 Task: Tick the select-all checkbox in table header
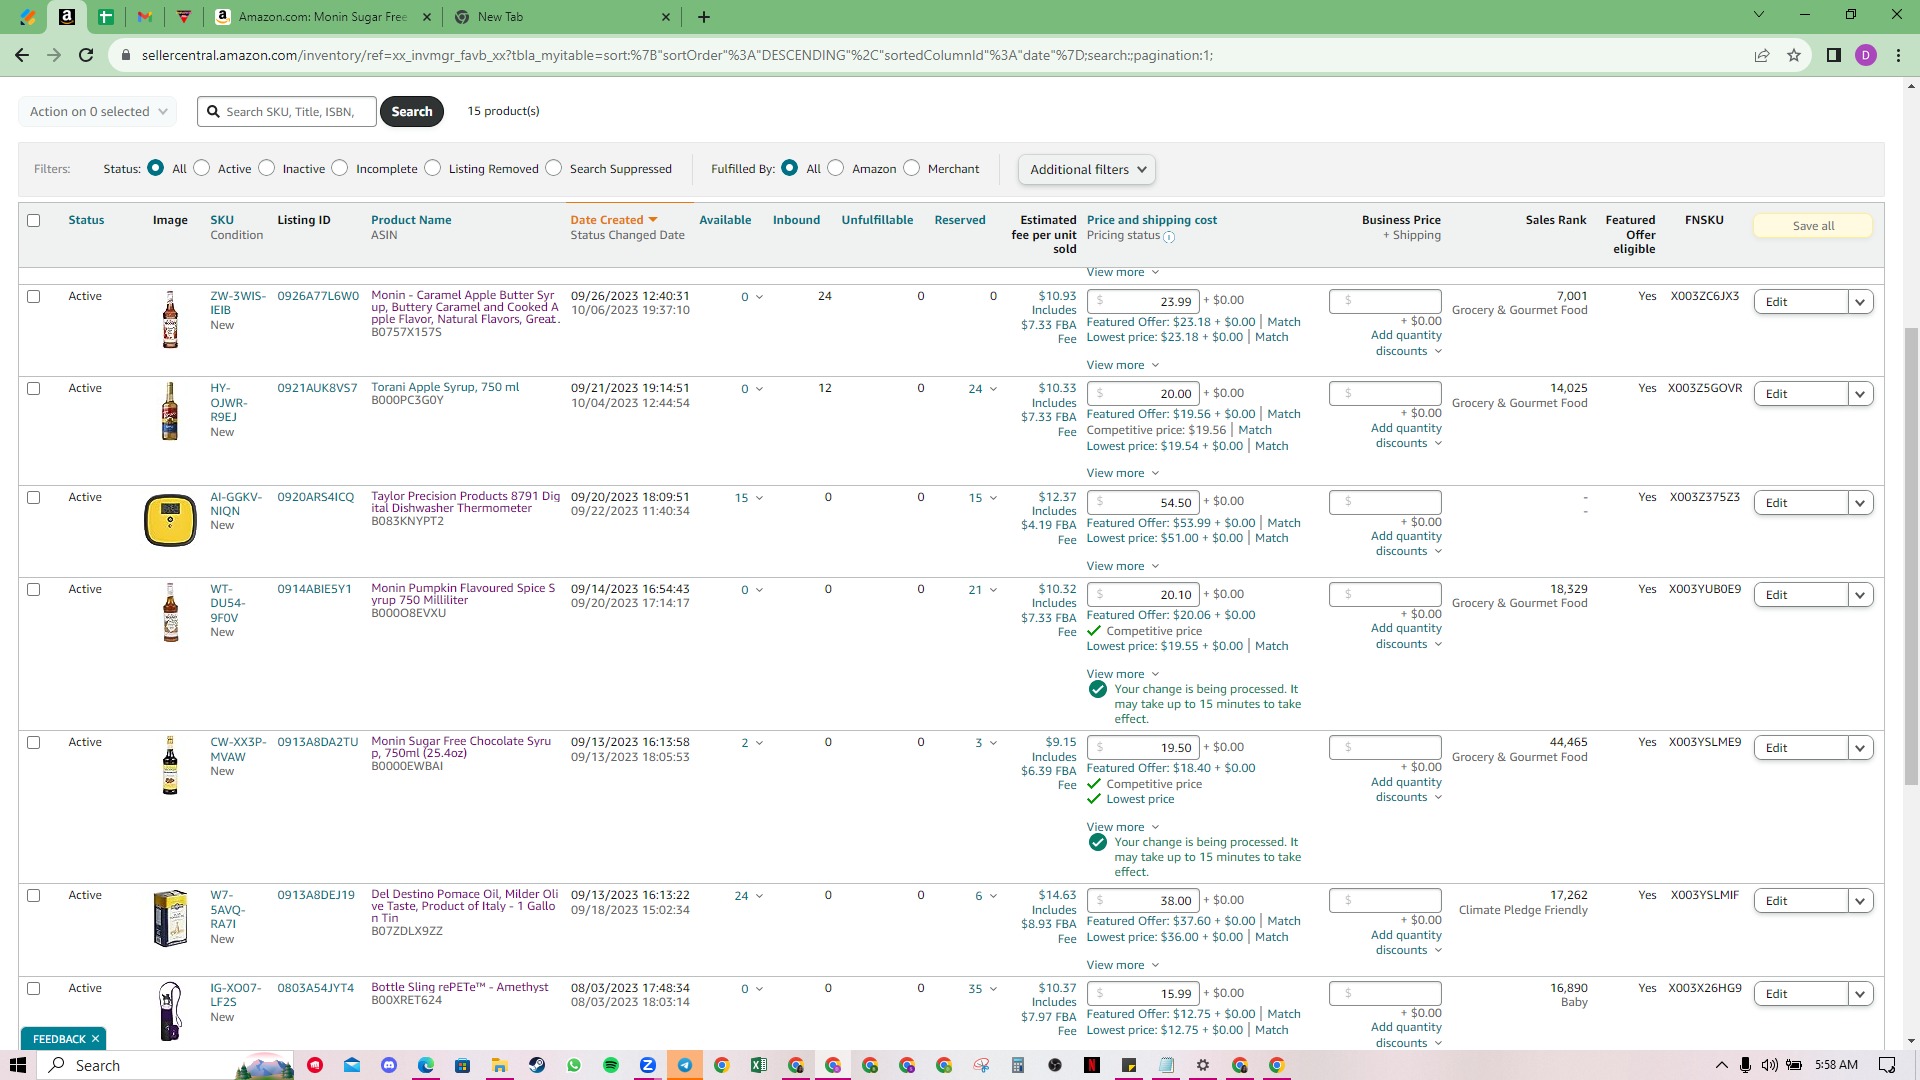coord(34,220)
